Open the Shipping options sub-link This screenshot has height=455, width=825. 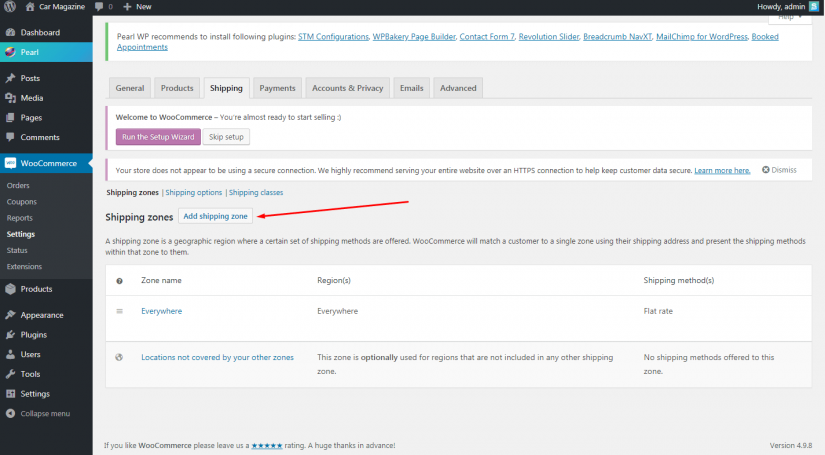pos(194,193)
